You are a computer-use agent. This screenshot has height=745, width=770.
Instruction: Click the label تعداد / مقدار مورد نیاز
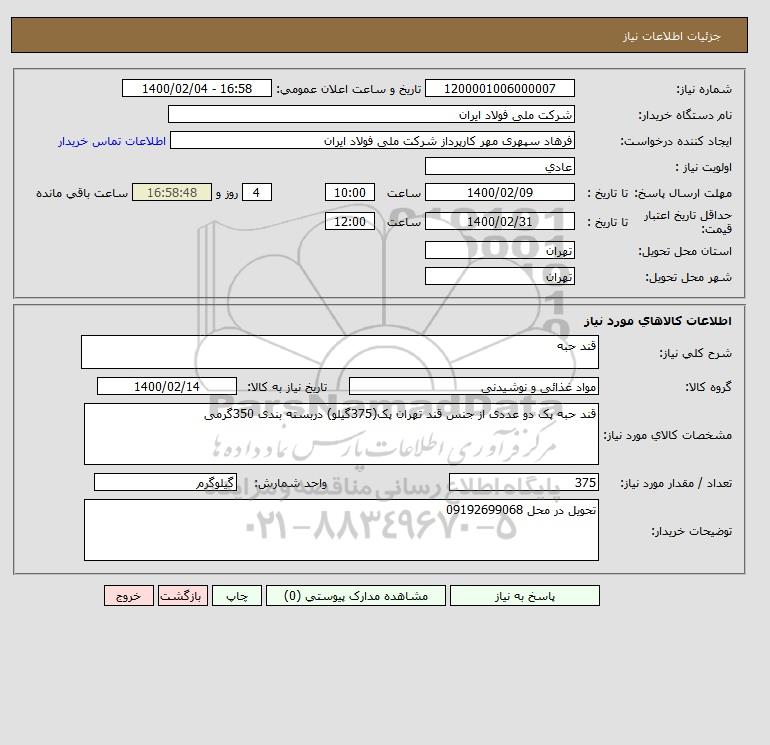676,483
